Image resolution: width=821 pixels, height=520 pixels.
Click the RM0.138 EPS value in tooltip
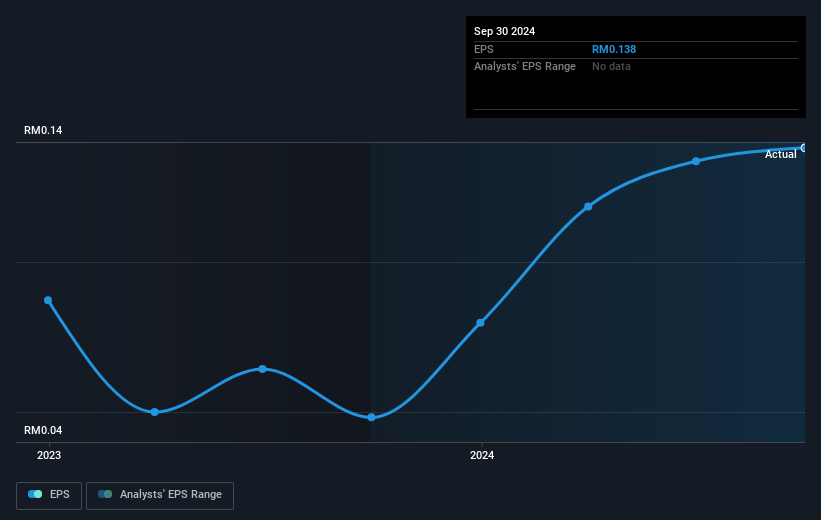[x=614, y=49]
